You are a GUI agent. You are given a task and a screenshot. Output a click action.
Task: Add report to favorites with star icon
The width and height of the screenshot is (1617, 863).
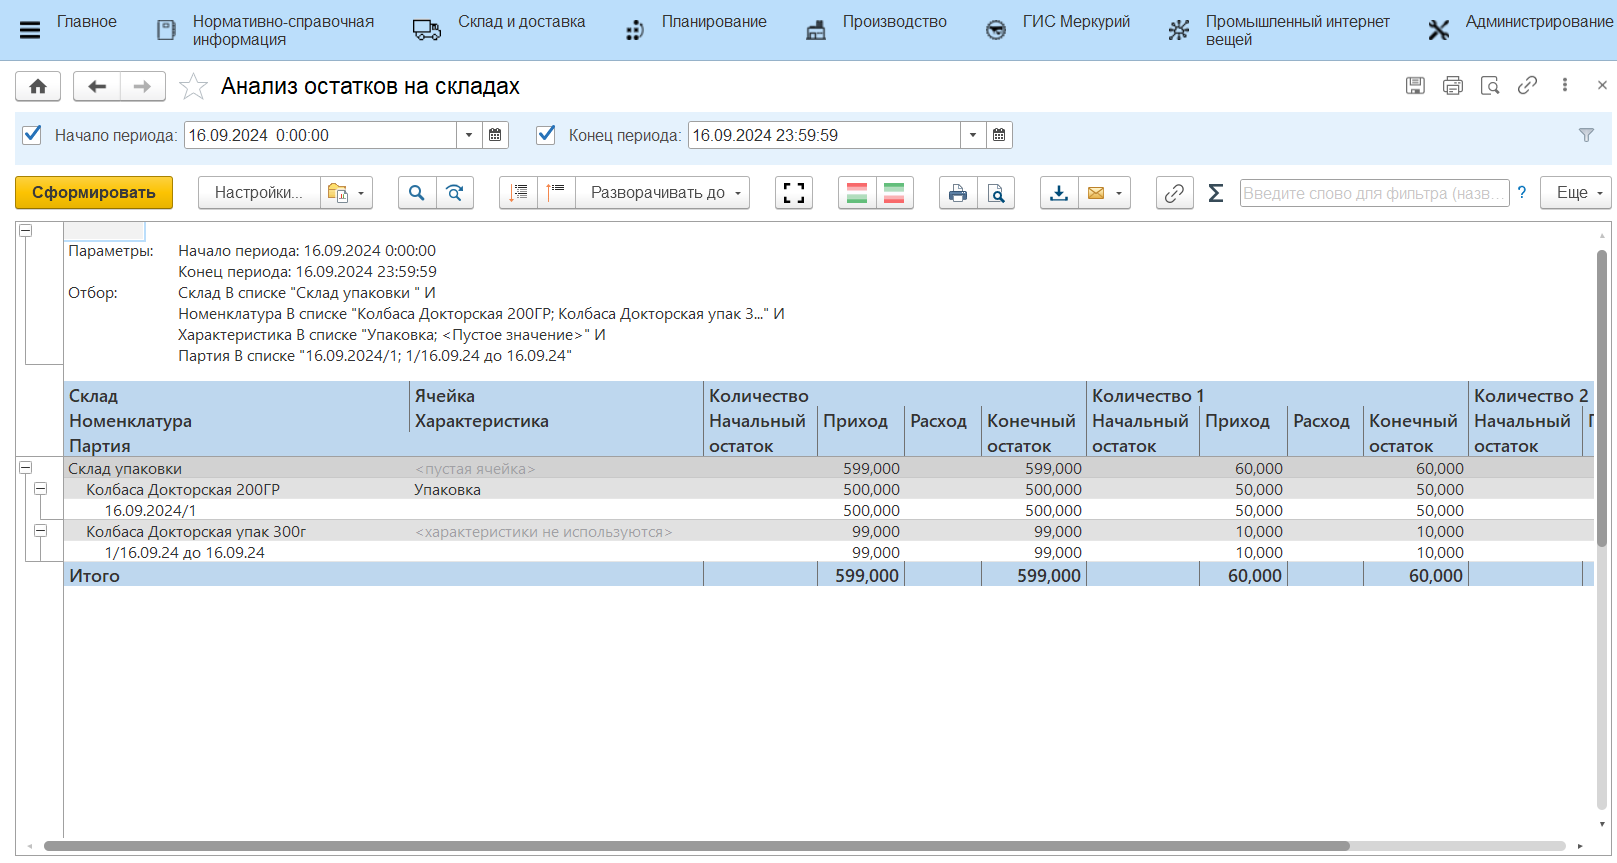[x=193, y=87]
